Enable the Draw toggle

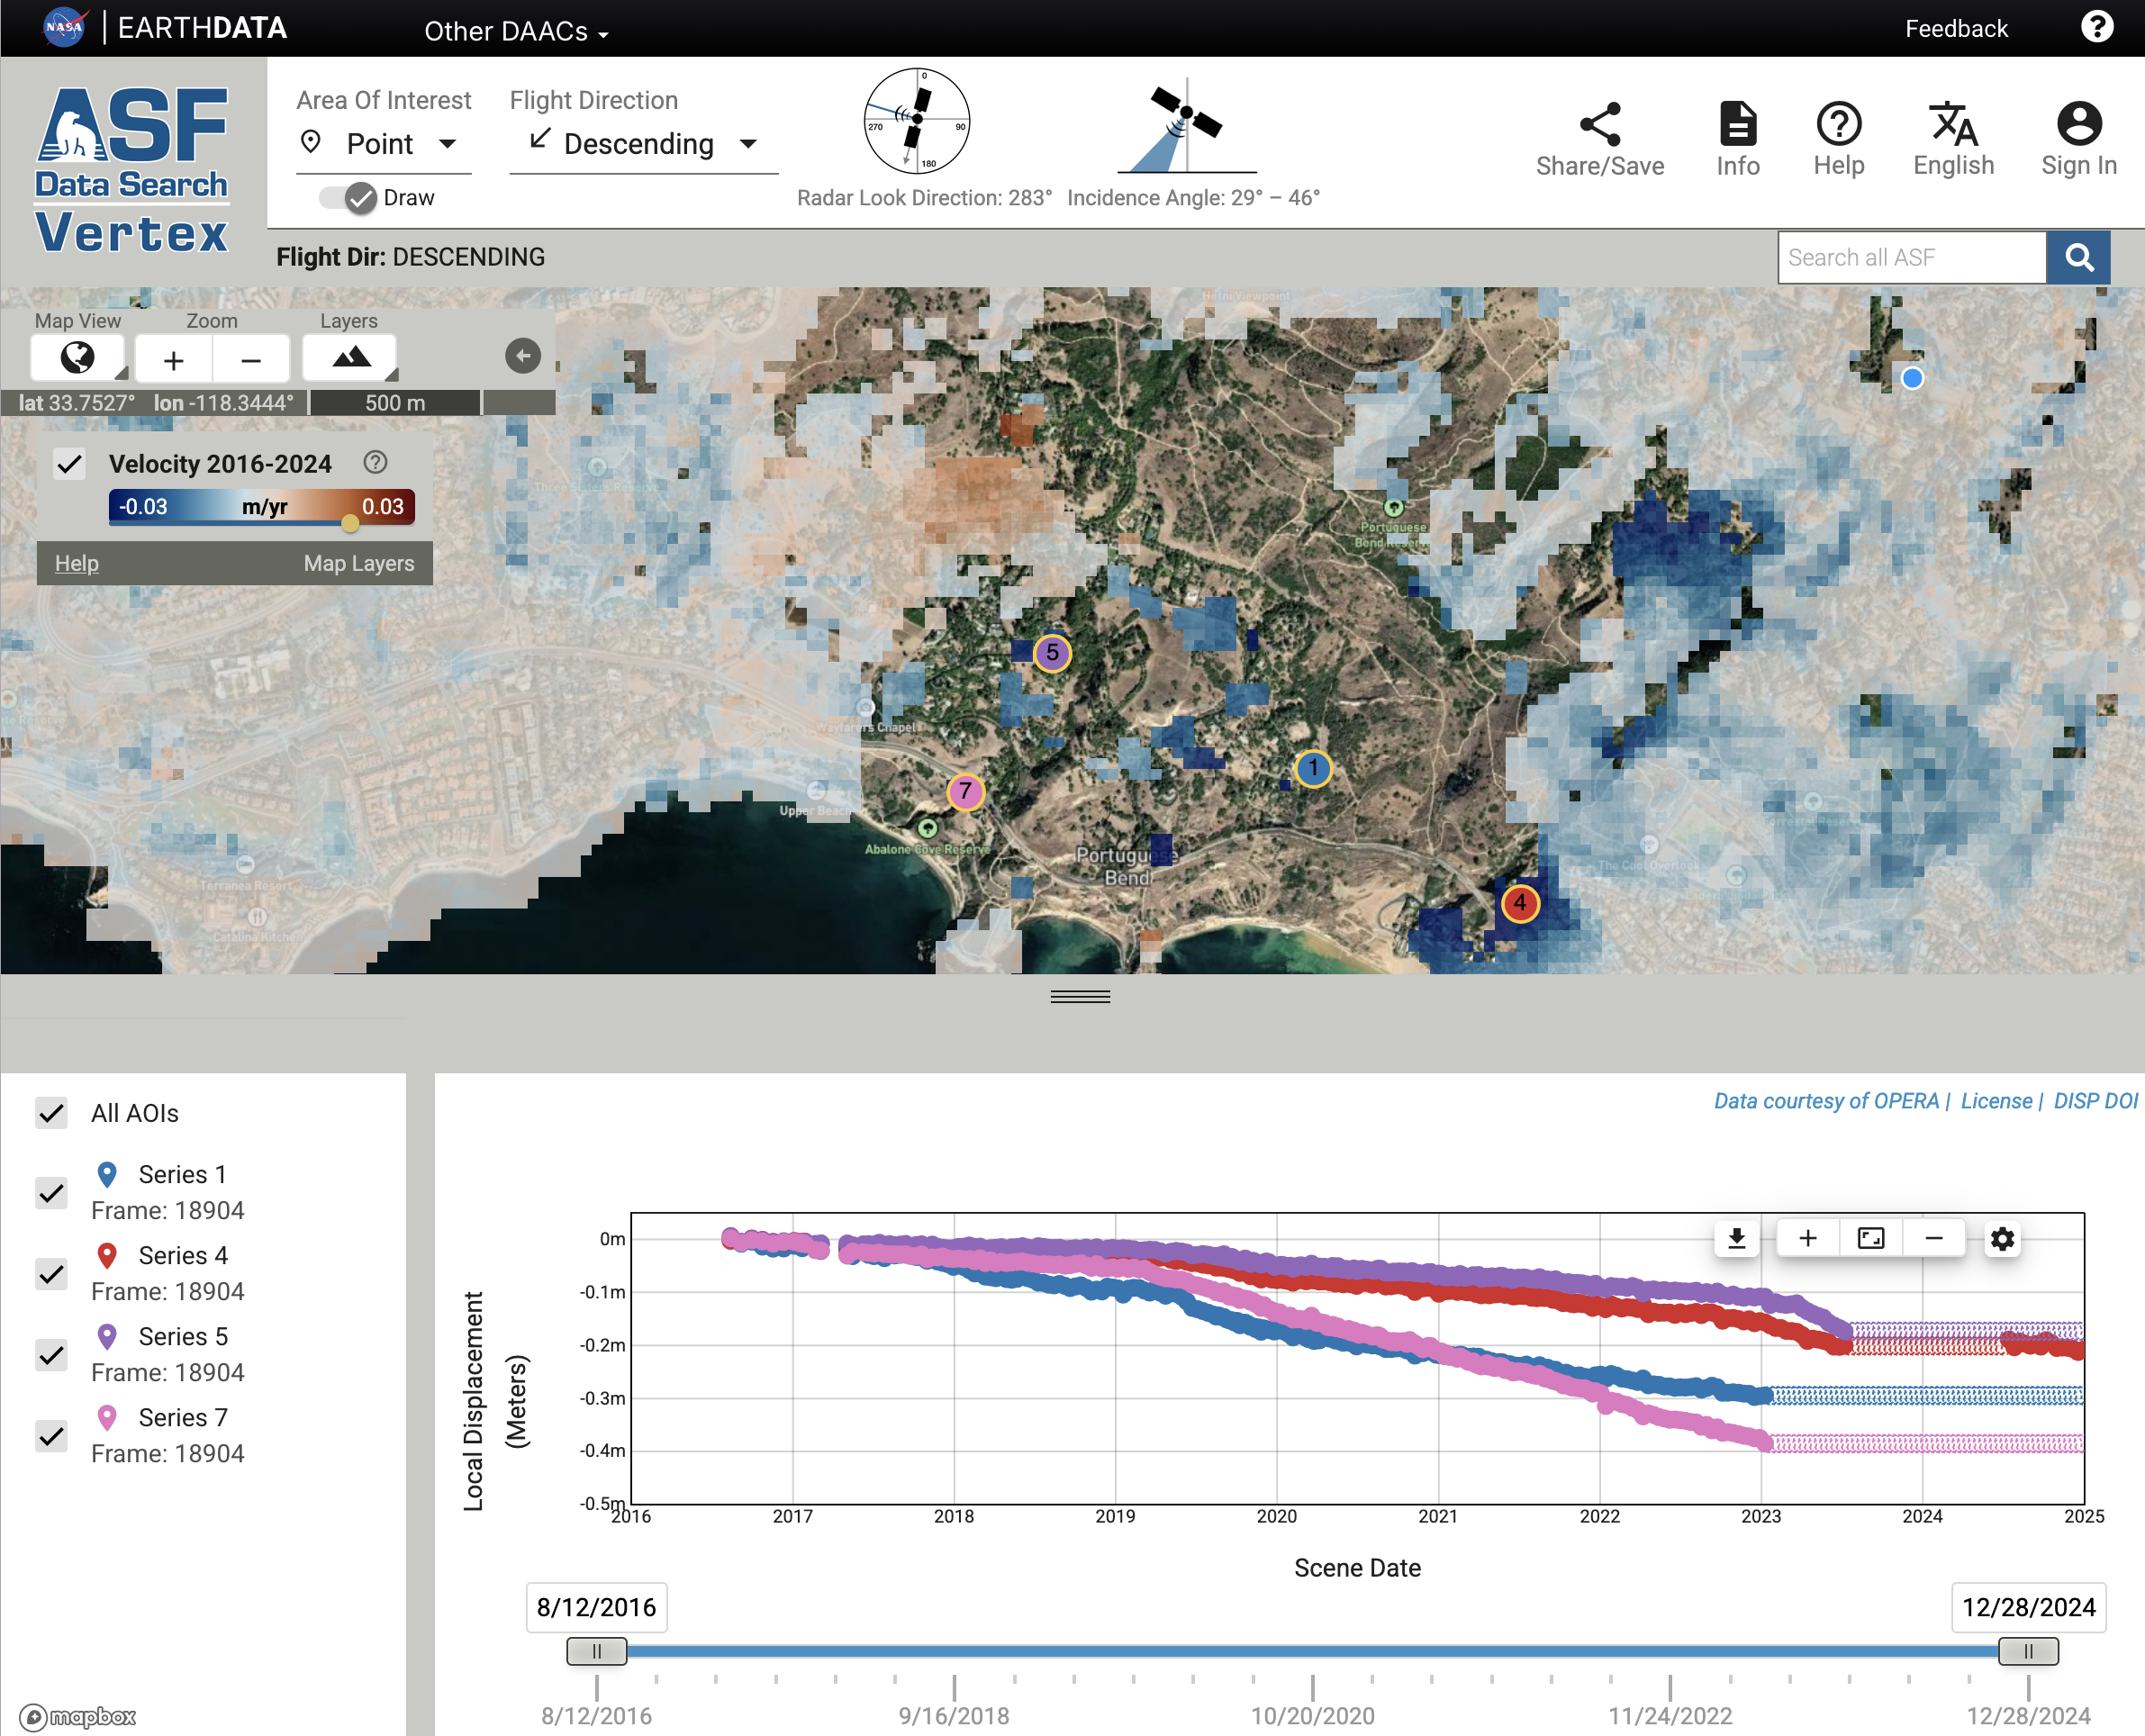(x=343, y=197)
